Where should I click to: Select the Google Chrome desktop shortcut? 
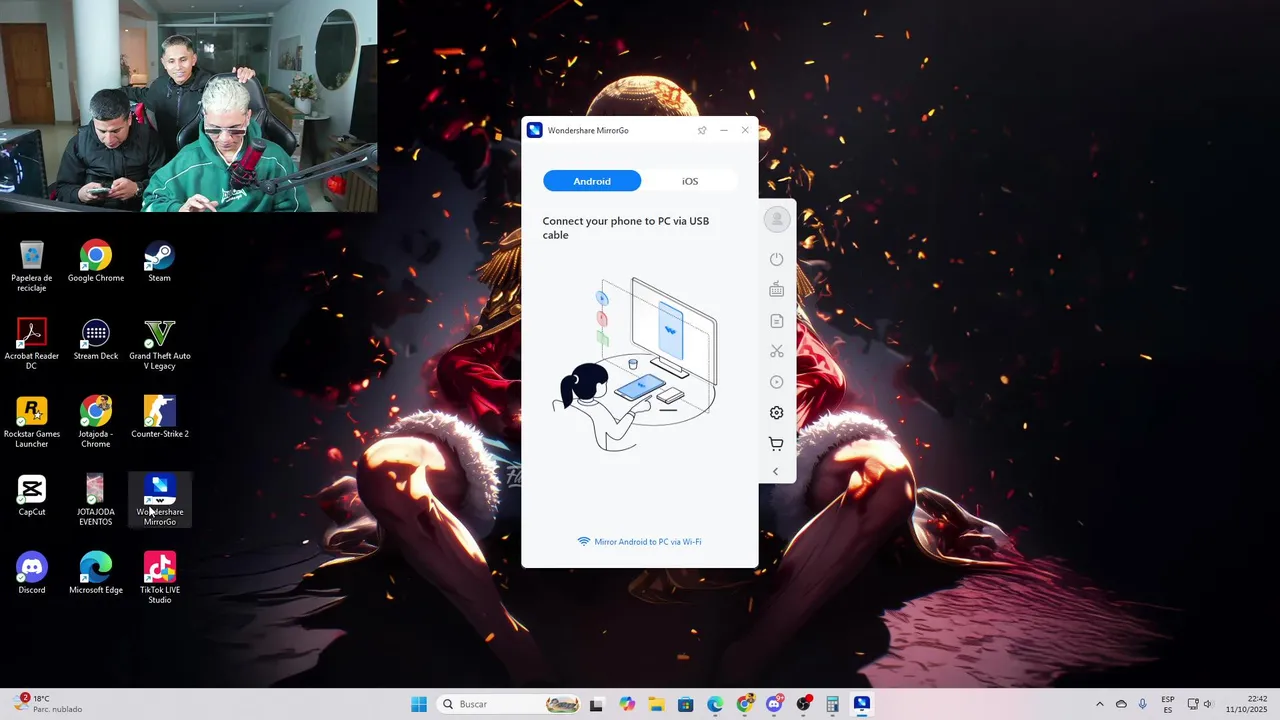(x=96, y=261)
